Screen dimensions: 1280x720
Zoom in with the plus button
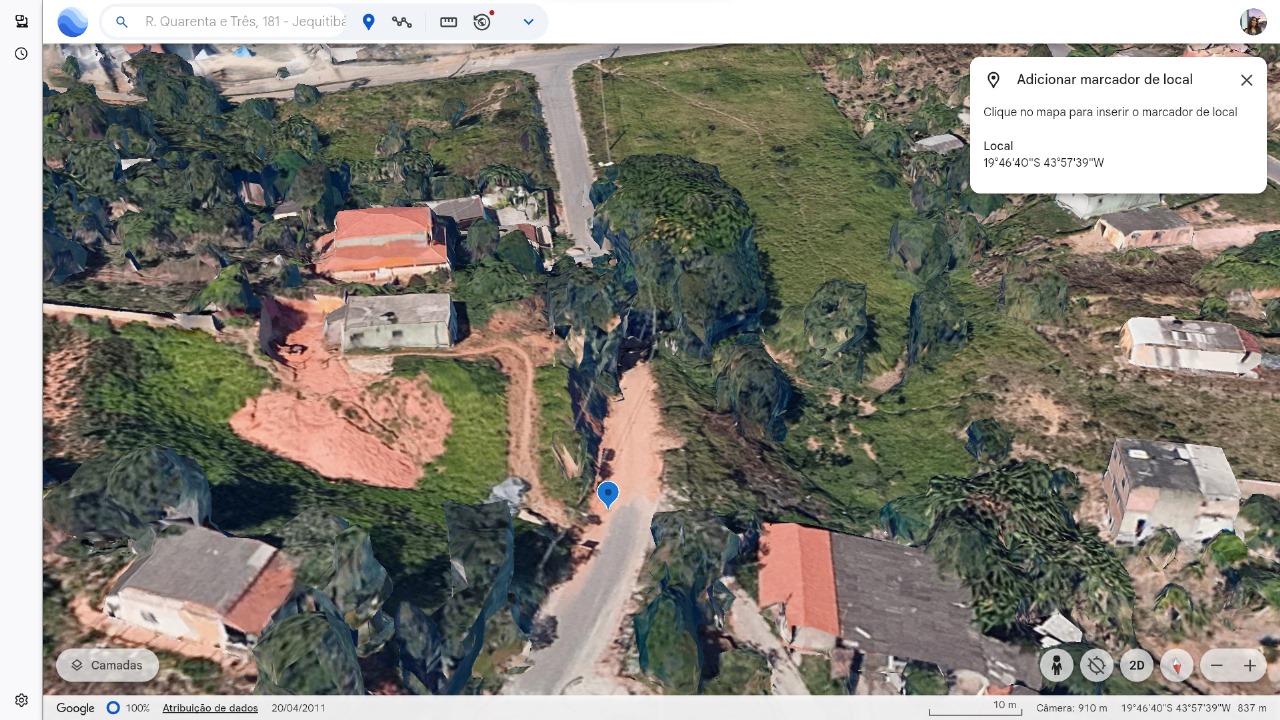[x=1249, y=665]
